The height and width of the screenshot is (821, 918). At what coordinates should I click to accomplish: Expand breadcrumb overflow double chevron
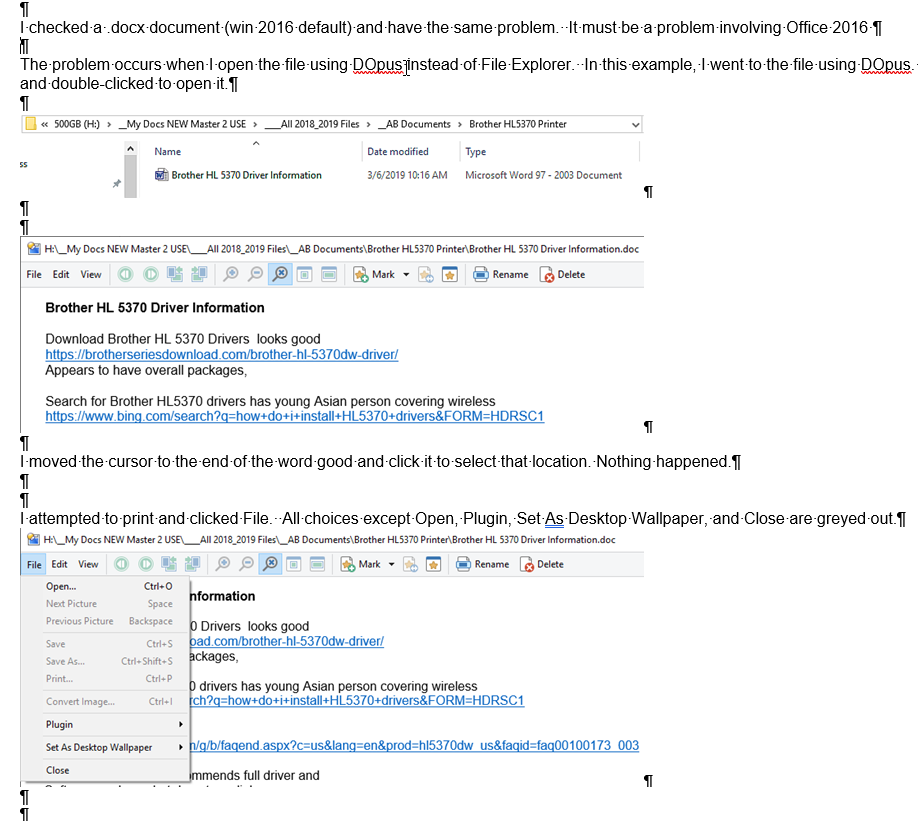click(x=44, y=124)
